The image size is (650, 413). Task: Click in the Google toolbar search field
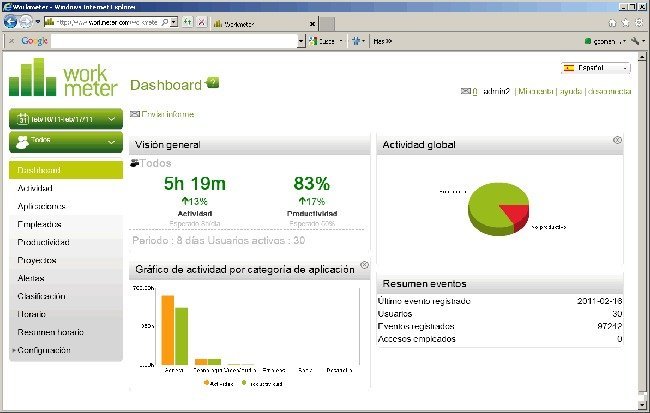tap(175, 41)
